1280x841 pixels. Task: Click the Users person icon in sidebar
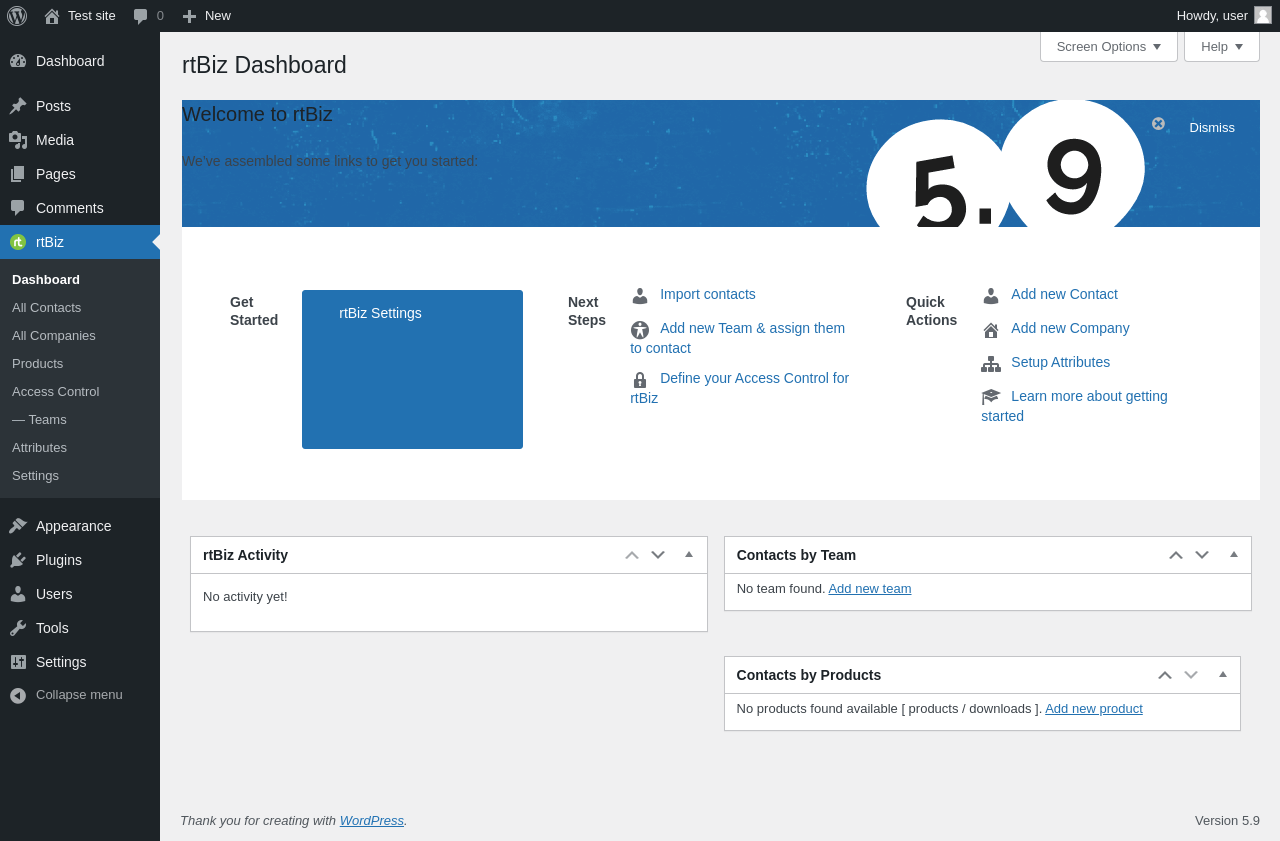click(x=18, y=594)
